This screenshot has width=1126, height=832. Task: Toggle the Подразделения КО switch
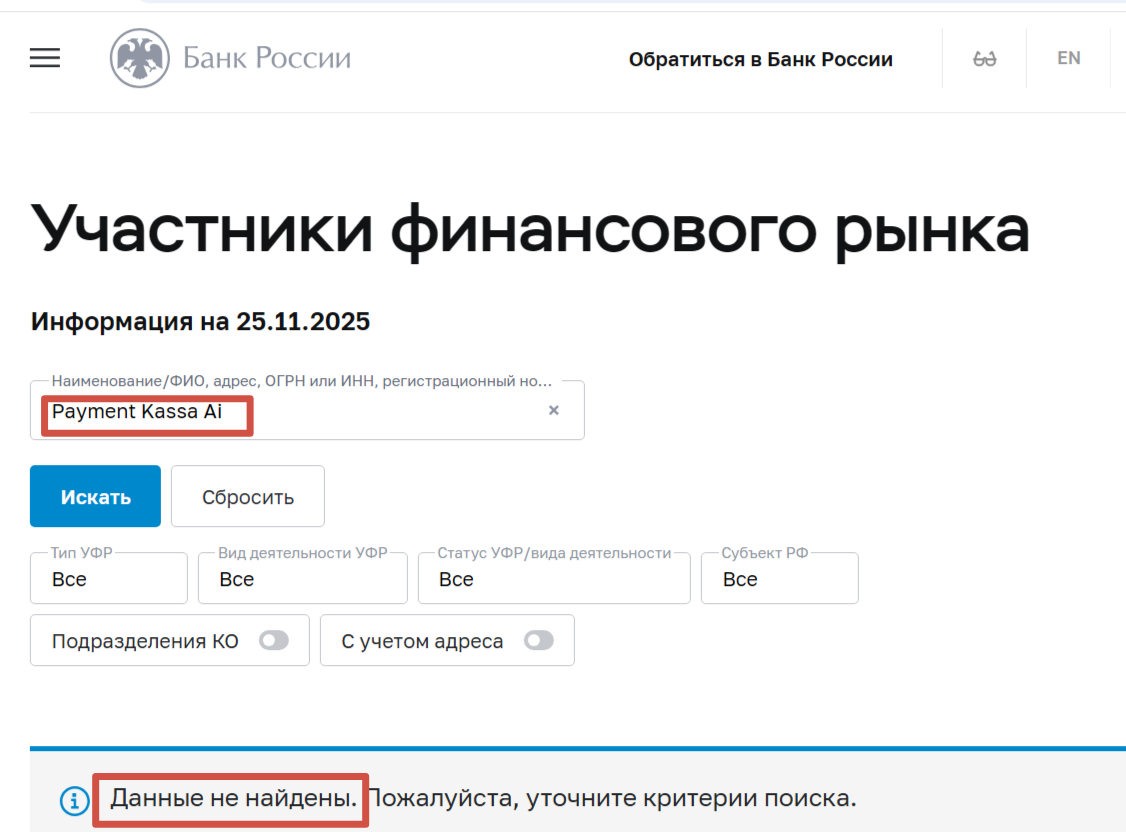point(274,640)
